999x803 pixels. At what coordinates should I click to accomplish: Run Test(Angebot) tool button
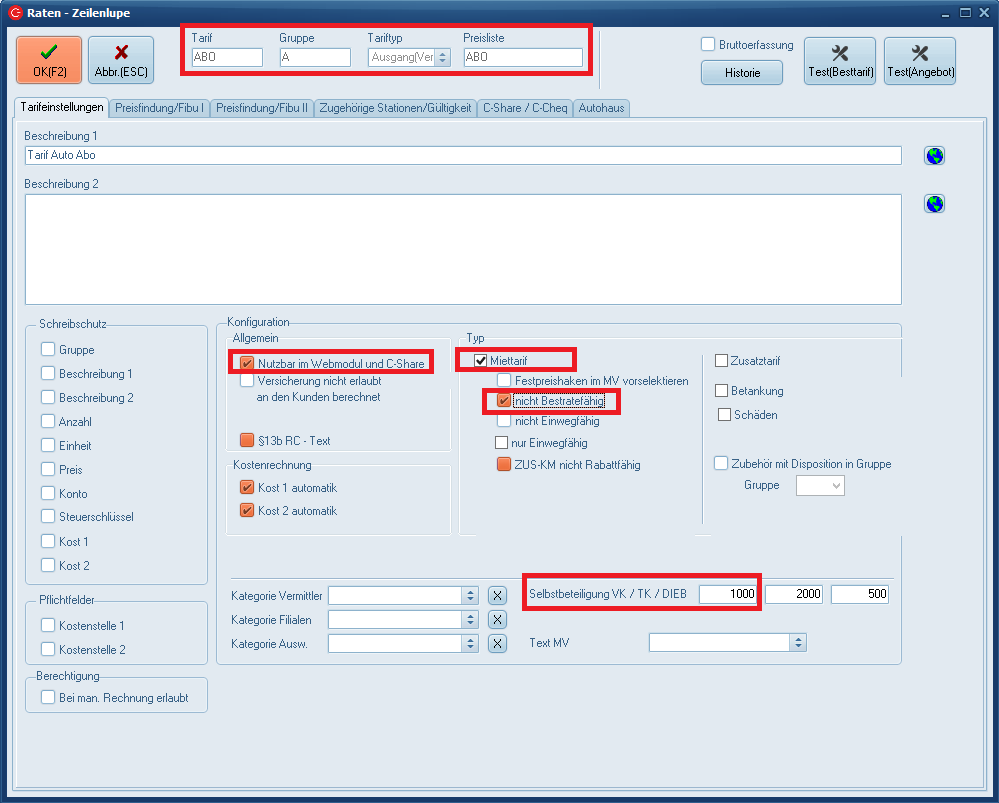(x=920, y=60)
